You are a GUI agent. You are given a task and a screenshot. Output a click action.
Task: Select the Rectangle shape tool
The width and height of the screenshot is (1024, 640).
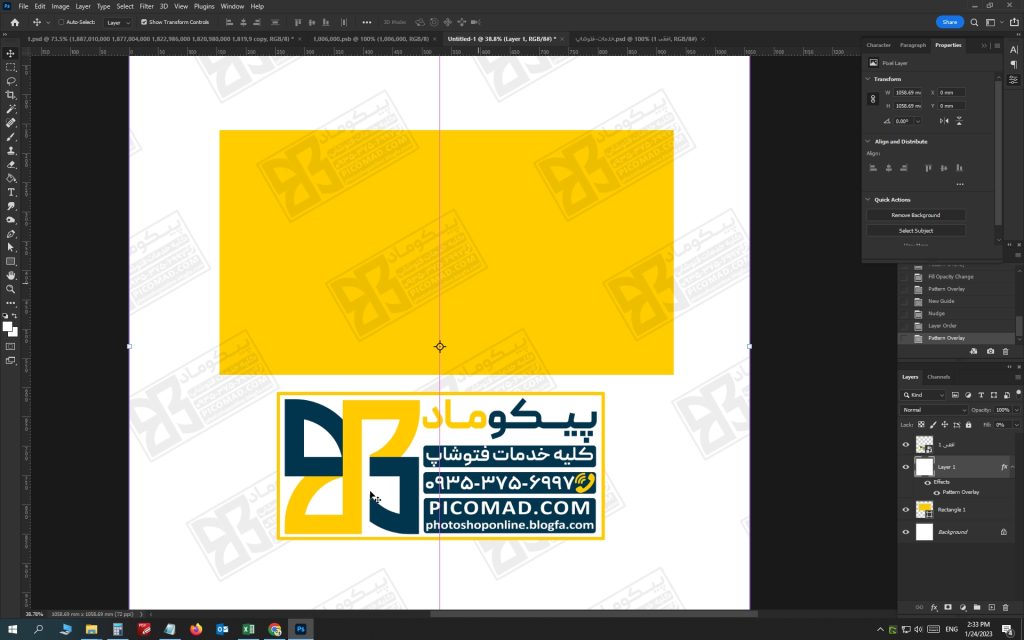pyautogui.click(x=10, y=261)
